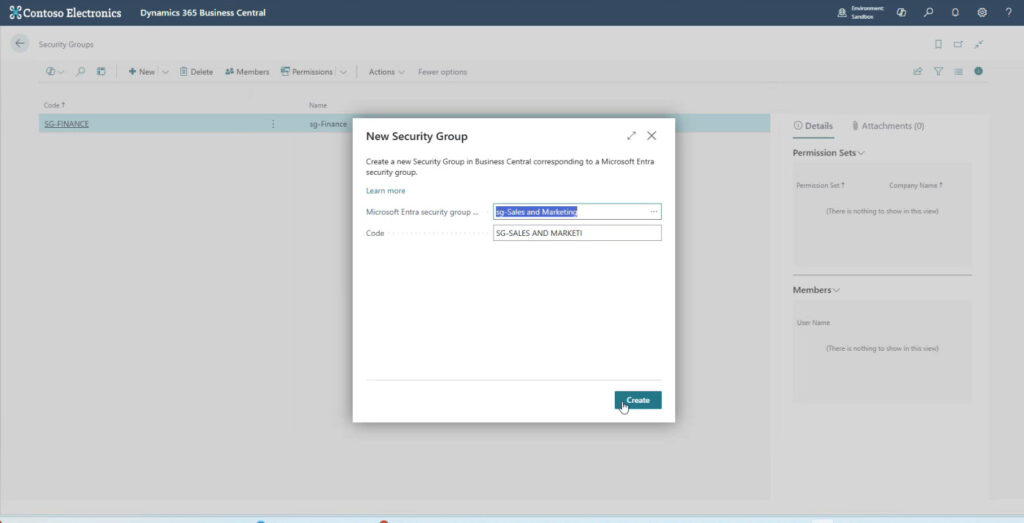Click Fewer options

click(442, 72)
